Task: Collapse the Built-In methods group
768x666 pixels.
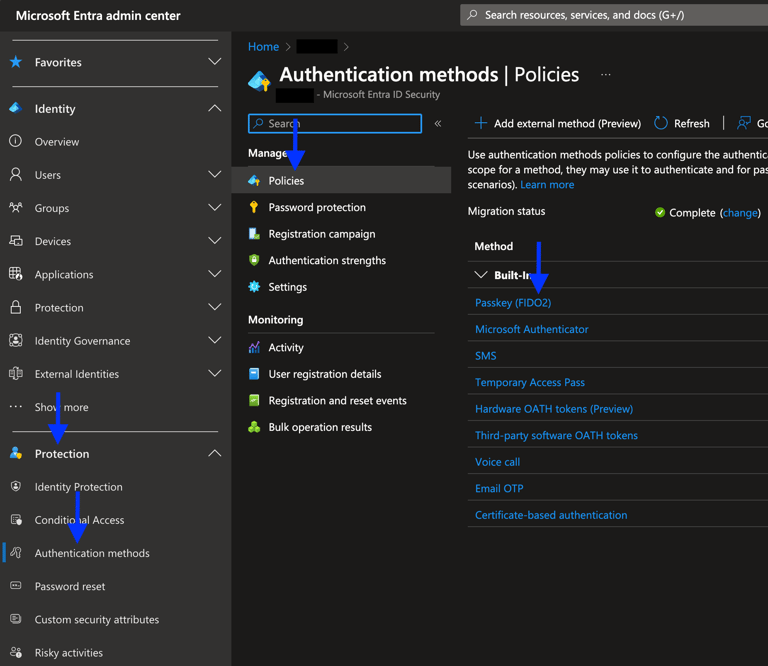Action: [x=481, y=275]
